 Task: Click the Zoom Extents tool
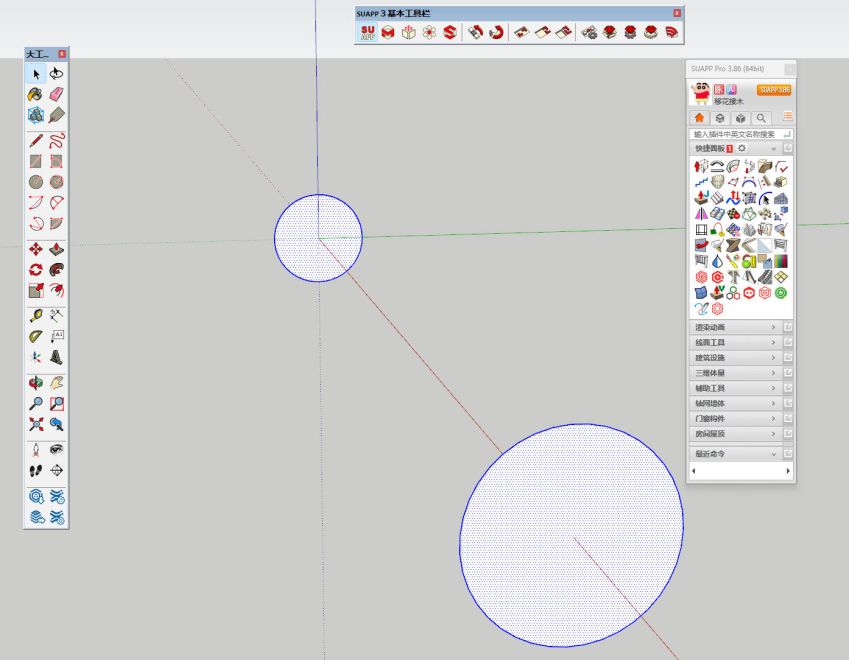(x=36, y=424)
